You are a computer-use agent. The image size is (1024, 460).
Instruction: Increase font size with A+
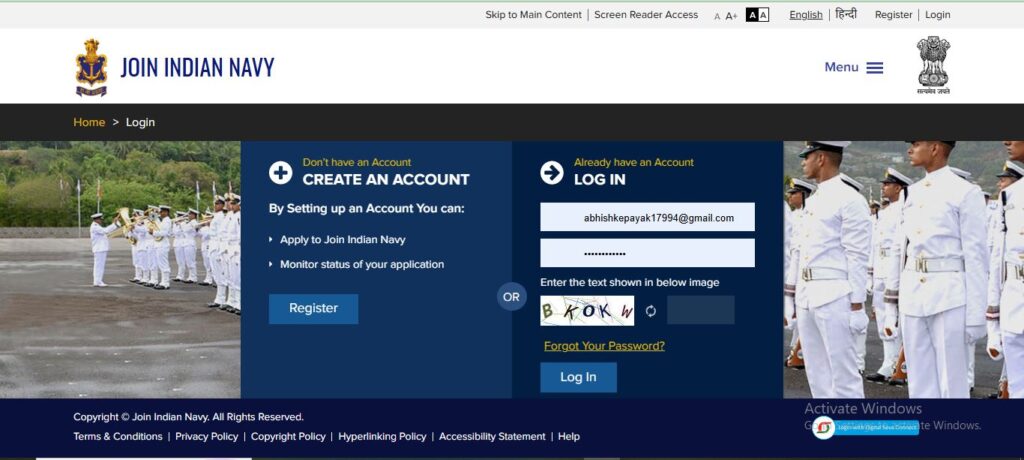tap(731, 16)
